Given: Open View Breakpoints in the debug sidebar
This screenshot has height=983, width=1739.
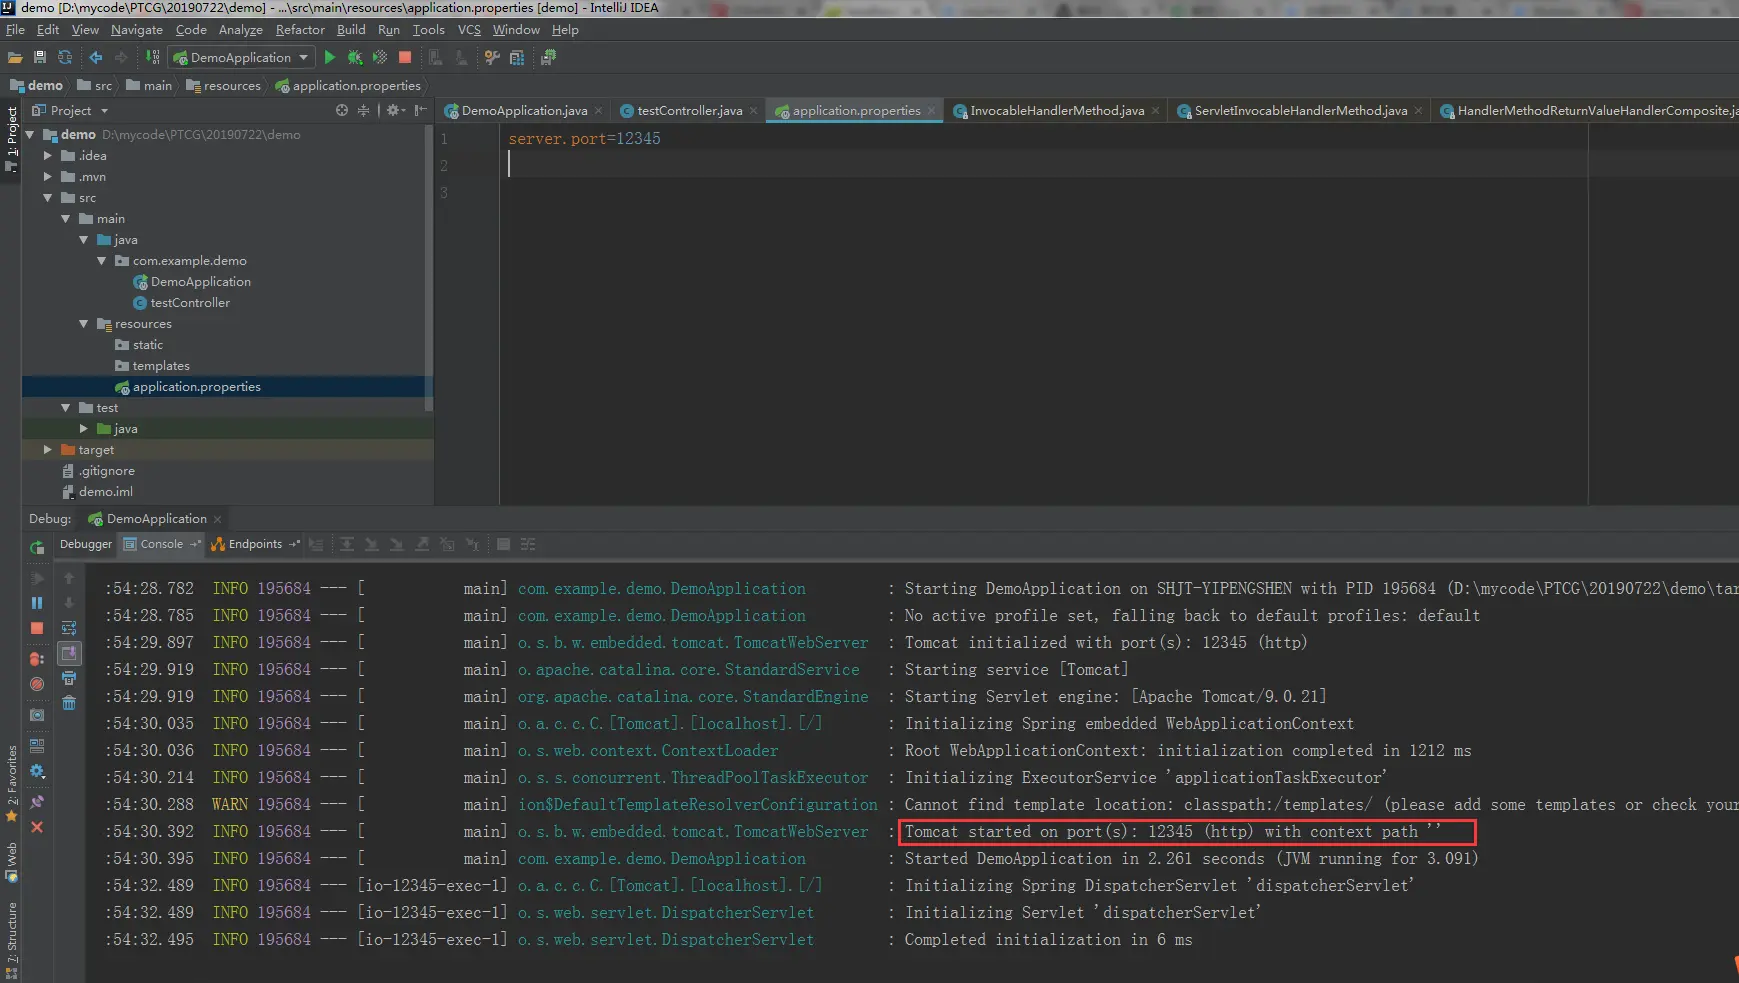Looking at the screenshot, I should (x=37, y=659).
